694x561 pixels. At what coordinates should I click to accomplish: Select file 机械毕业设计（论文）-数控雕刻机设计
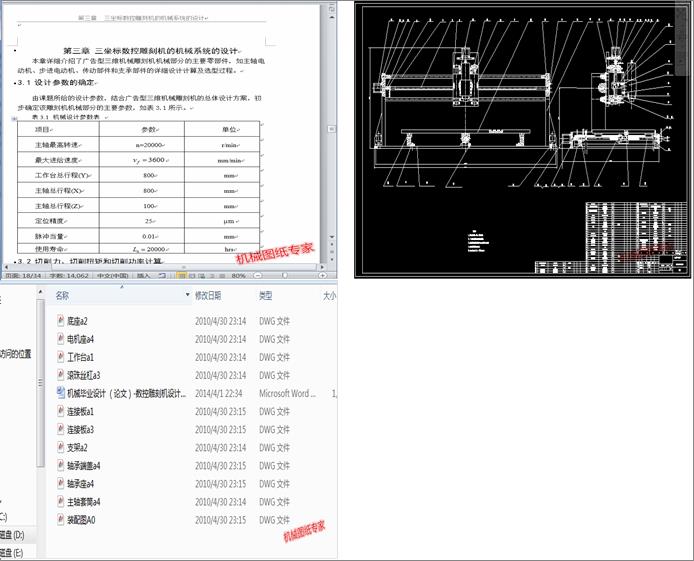pyautogui.click(x=127, y=393)
